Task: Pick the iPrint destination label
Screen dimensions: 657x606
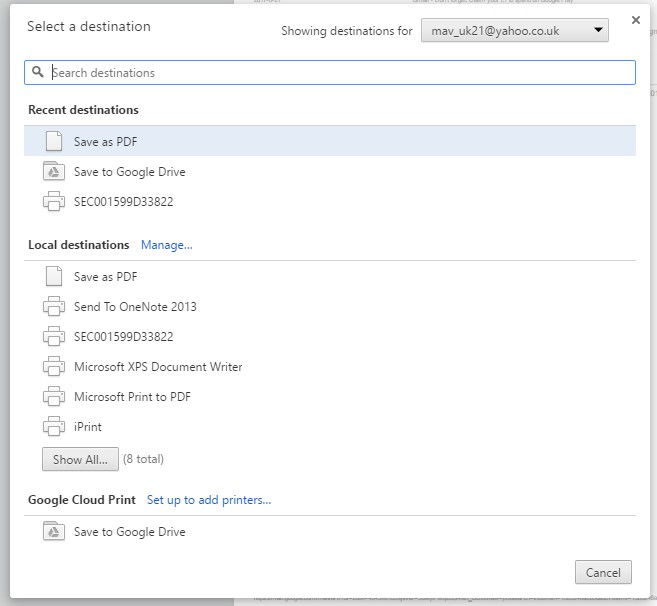Action: pyautogui.click(x=87, y=427)
